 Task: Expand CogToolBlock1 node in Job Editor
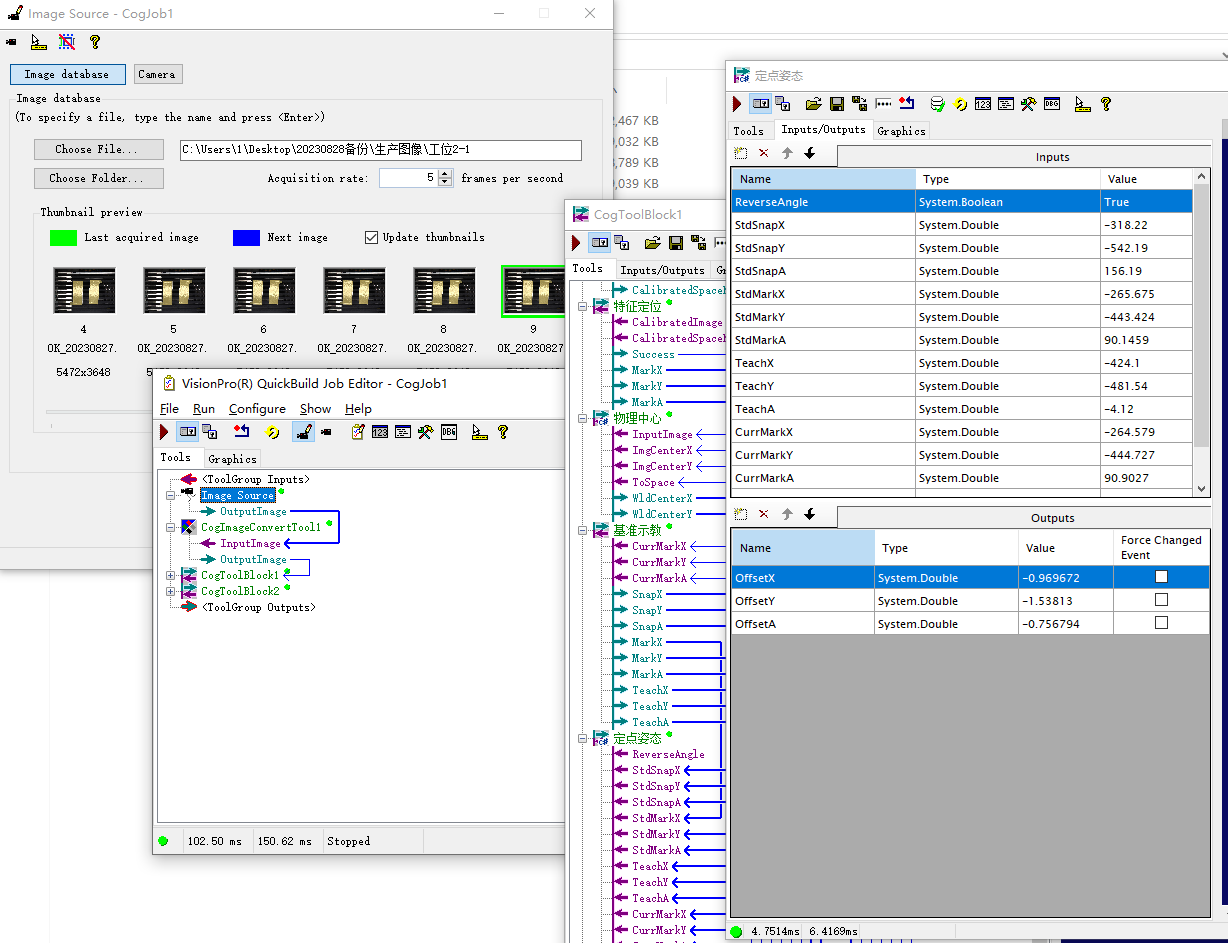(171, 575)
